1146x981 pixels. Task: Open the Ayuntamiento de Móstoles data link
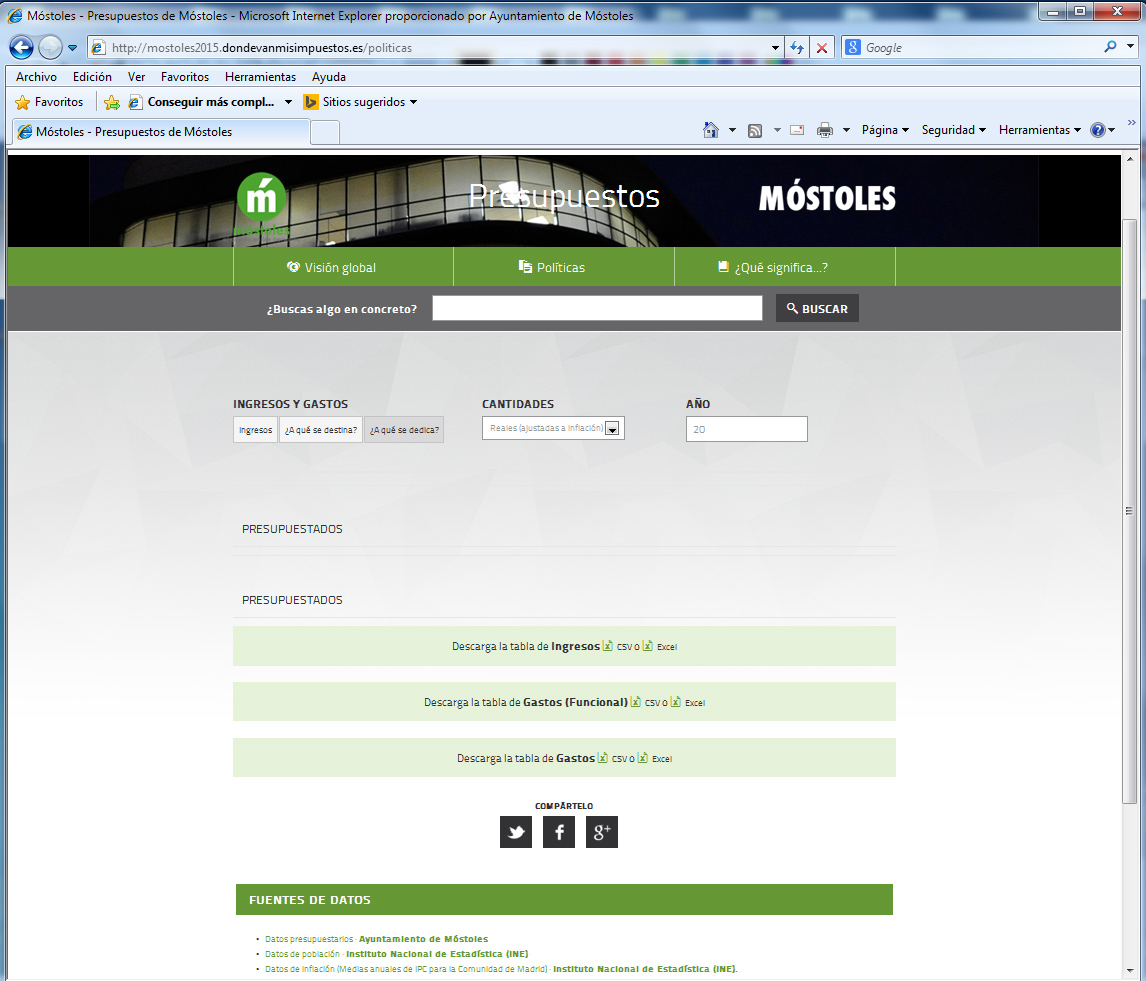(x=423, y=939)
